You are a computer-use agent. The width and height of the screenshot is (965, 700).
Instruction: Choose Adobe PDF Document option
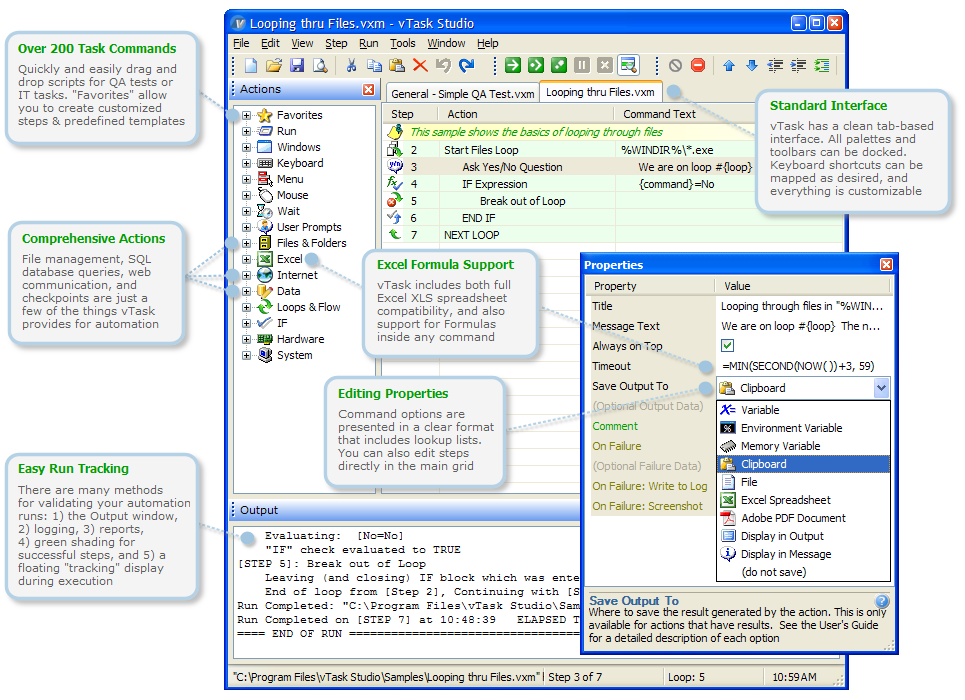(793, 518)
